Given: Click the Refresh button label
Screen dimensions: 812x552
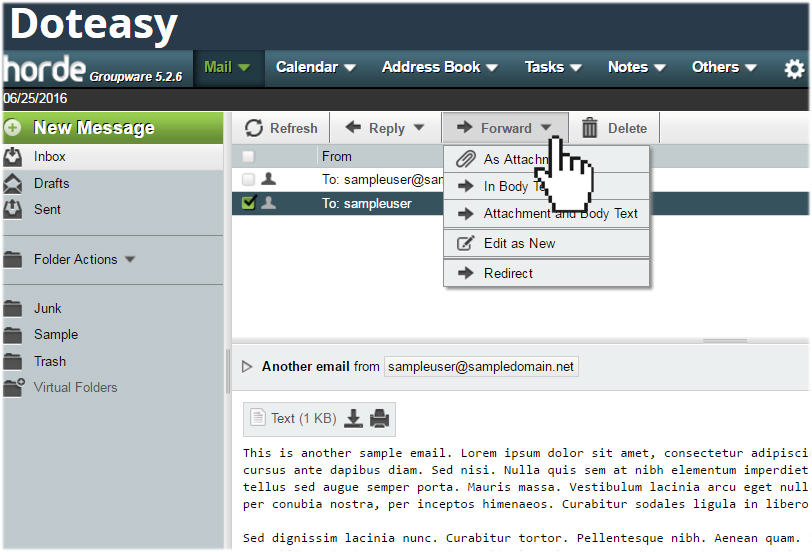Looking at the screenshot, I should (x=294, y=128).
